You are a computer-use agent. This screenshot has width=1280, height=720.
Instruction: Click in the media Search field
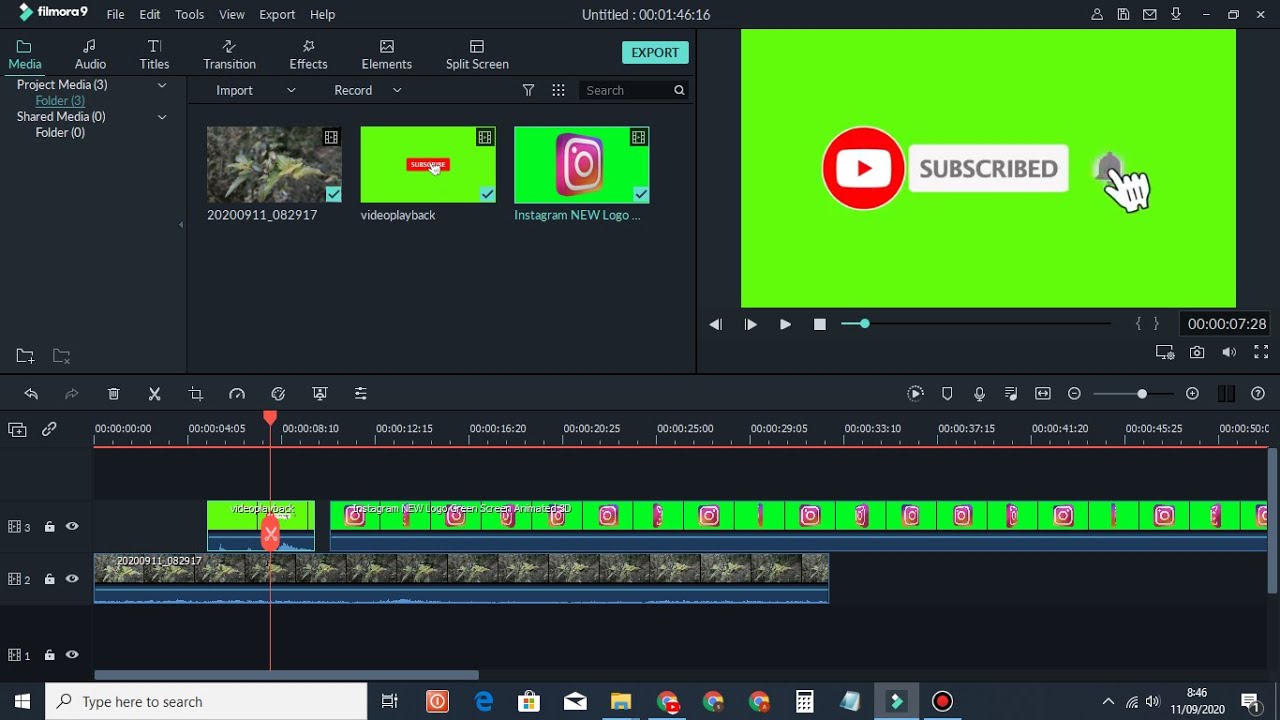634,90
